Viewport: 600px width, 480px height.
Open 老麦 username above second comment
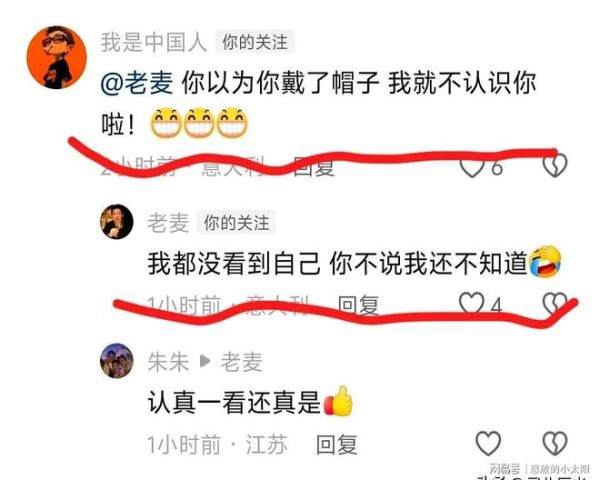click(x=168, y=222)
